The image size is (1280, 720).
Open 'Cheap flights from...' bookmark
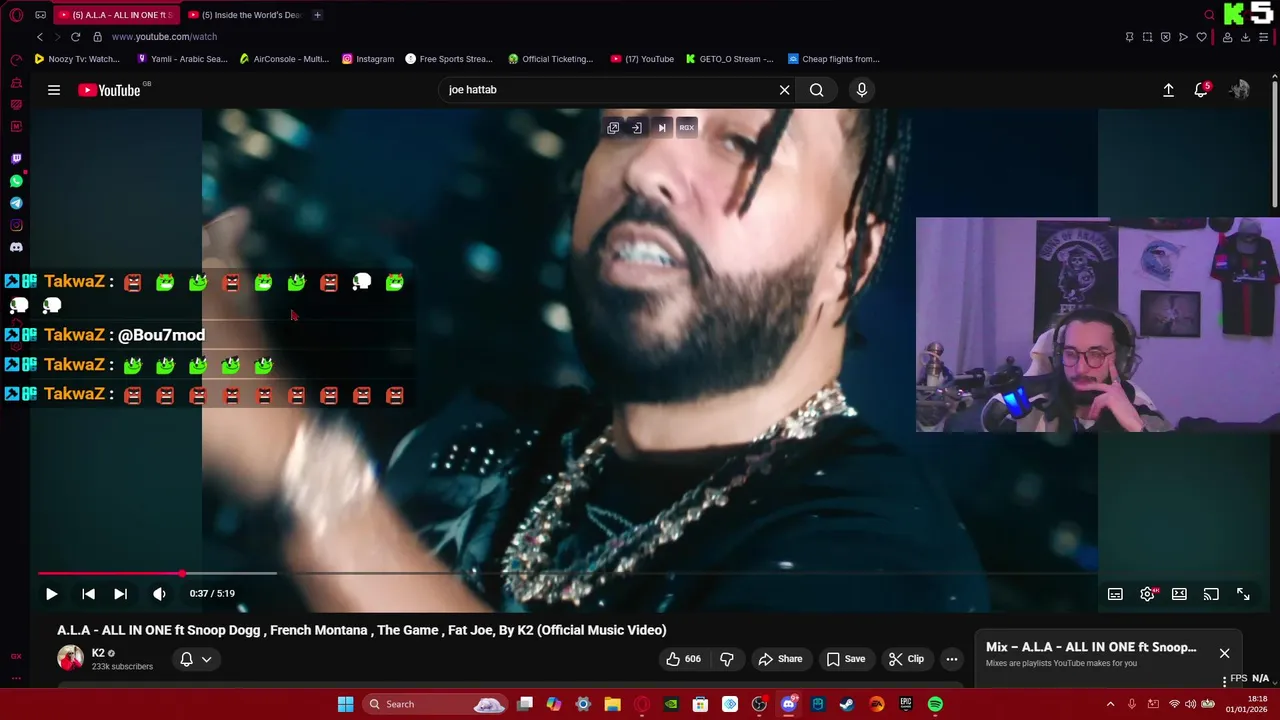pos(834,59)
